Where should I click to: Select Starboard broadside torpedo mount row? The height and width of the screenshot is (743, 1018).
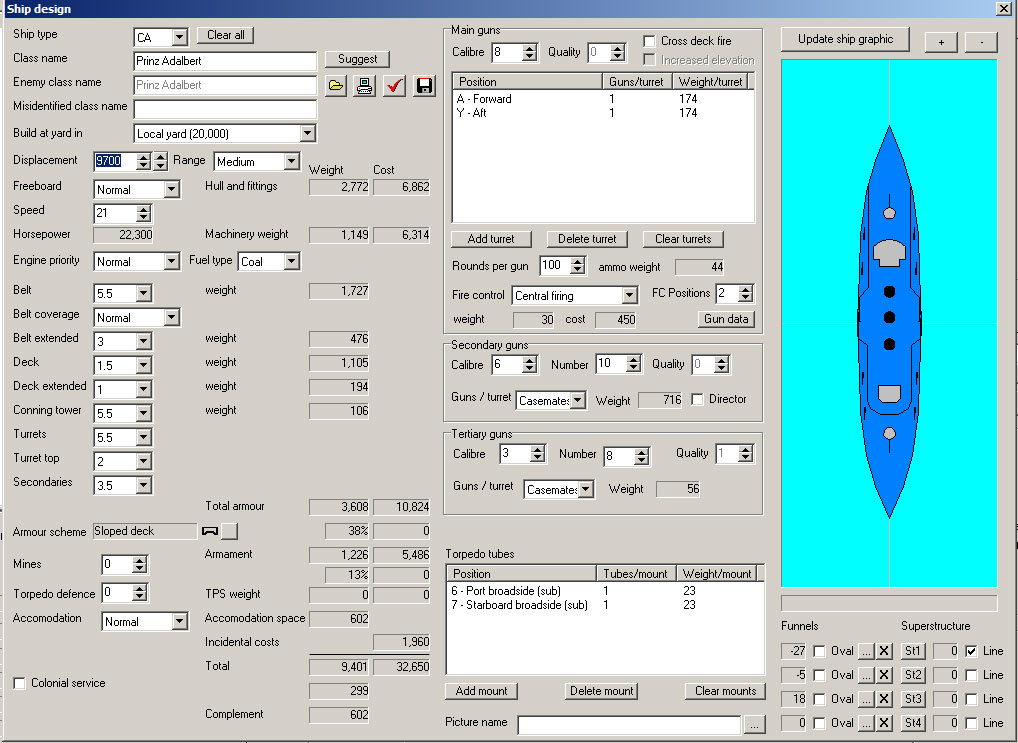pos(604,605)
